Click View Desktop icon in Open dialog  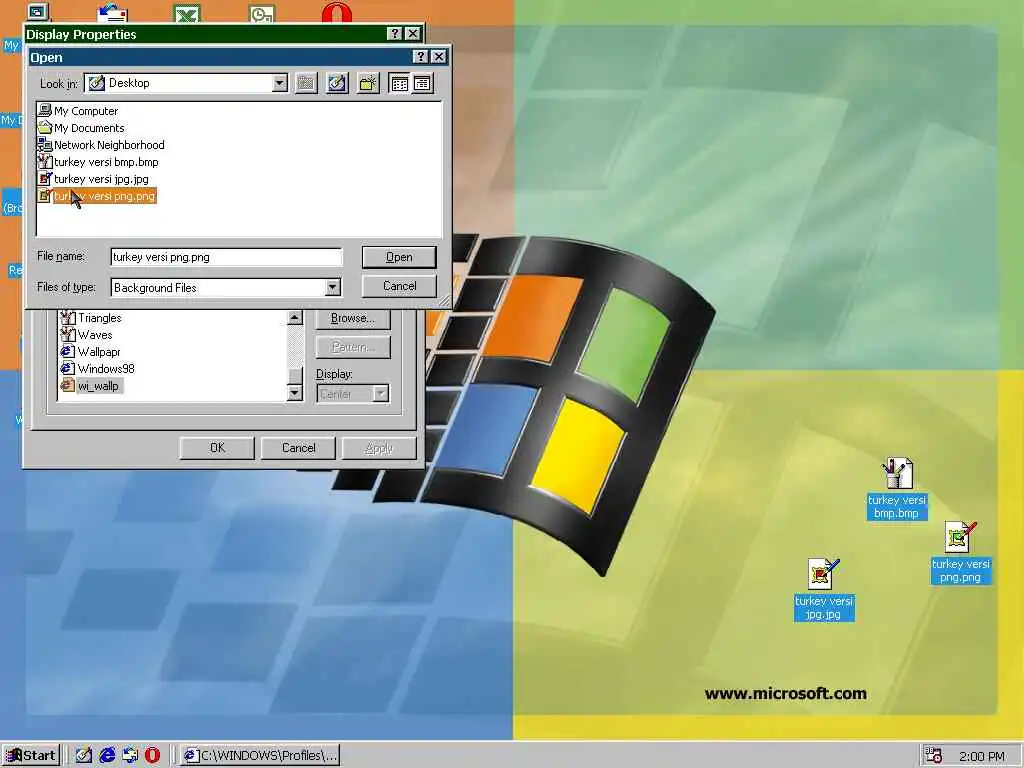point(337,84)
